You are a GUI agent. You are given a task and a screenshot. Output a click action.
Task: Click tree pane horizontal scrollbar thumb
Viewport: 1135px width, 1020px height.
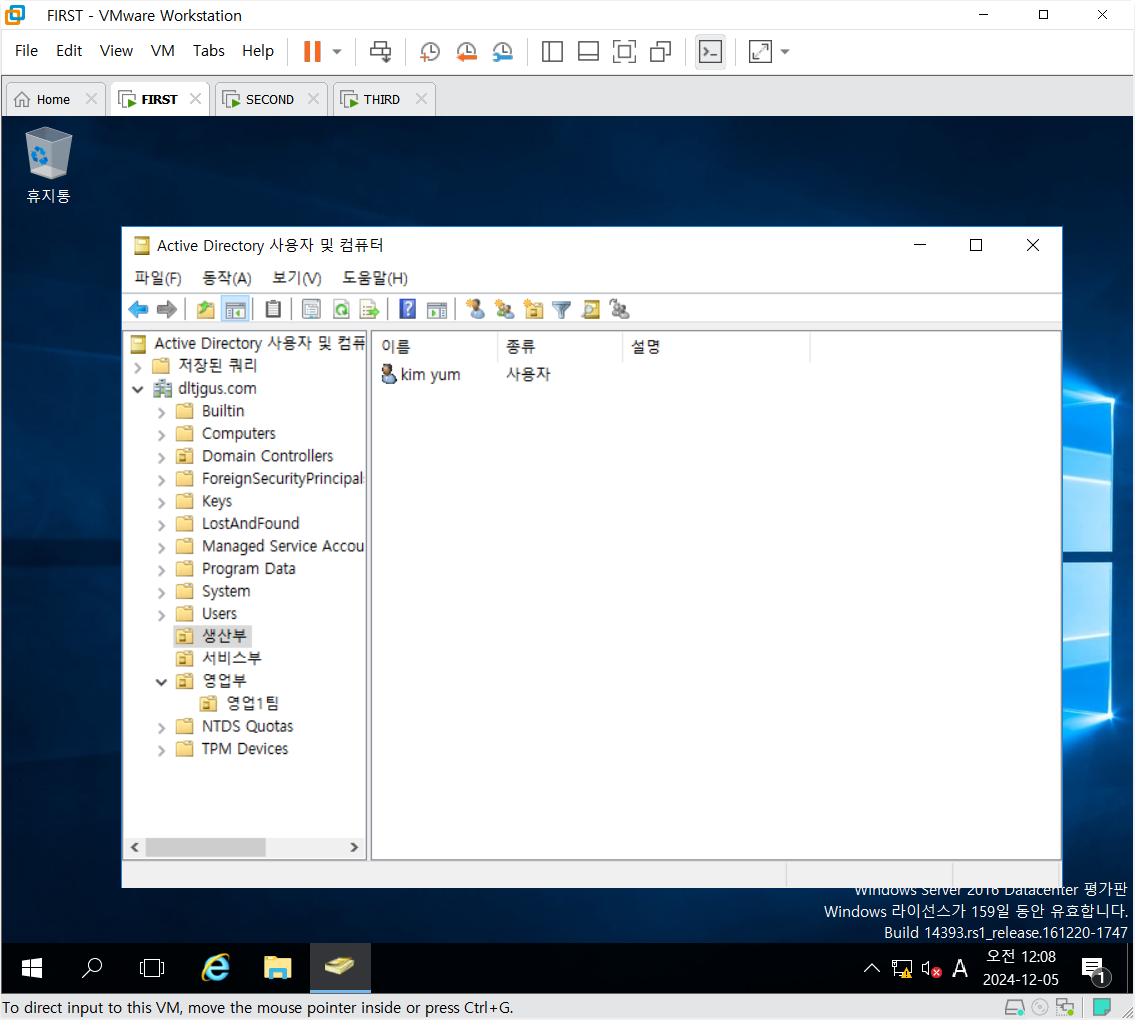pos(206,846)
